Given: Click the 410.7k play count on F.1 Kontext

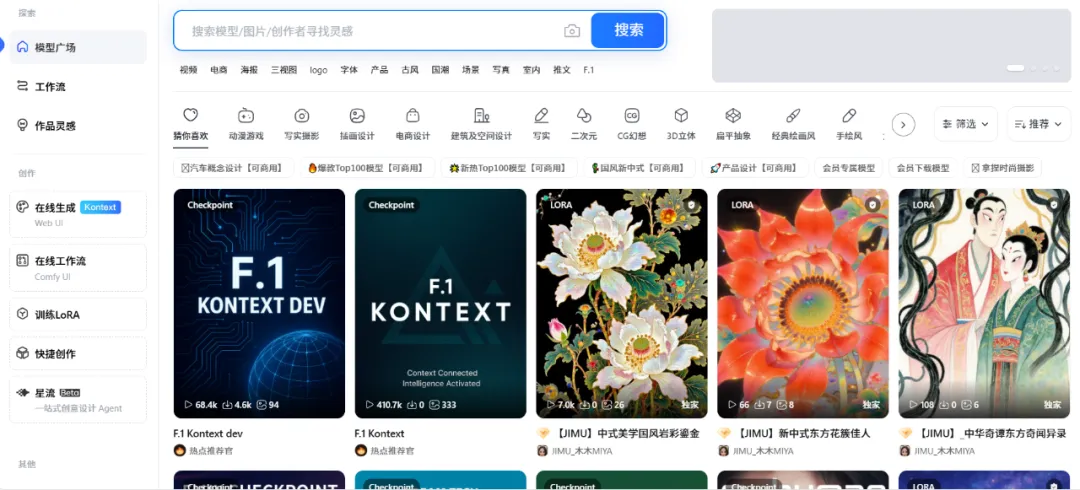Looking at the screenshot, I should coord(384,405).
